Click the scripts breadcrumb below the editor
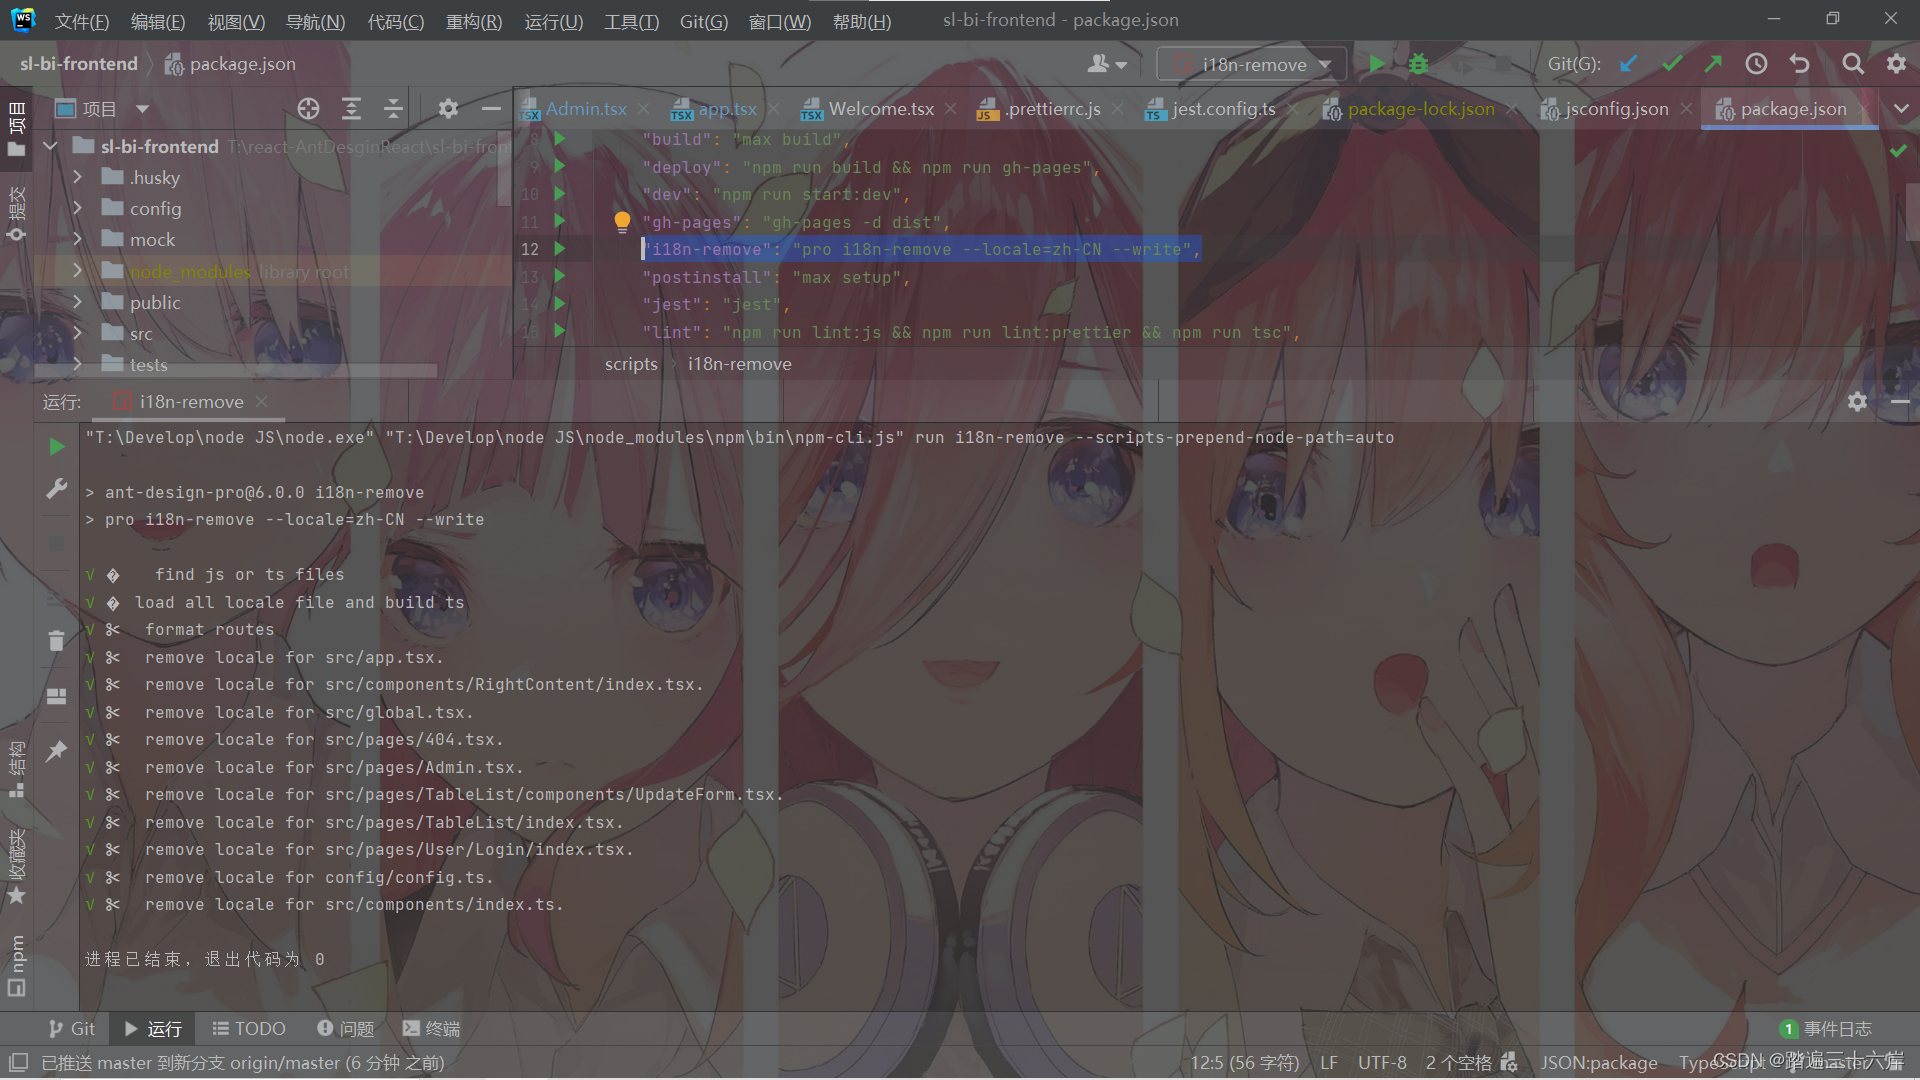 click(x=631, y=364)
